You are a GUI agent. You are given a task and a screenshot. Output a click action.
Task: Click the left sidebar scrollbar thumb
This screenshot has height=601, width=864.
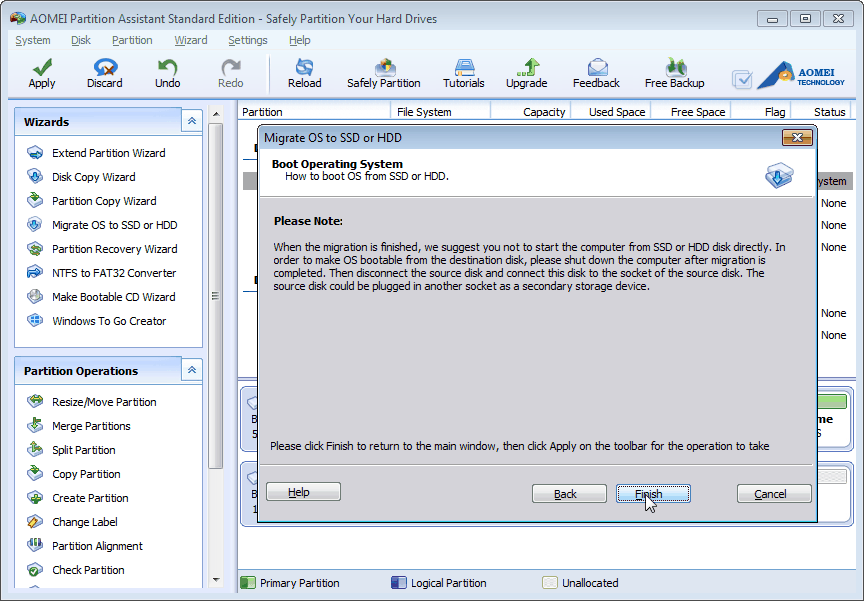pyautogui.click(x=216, y=296)
